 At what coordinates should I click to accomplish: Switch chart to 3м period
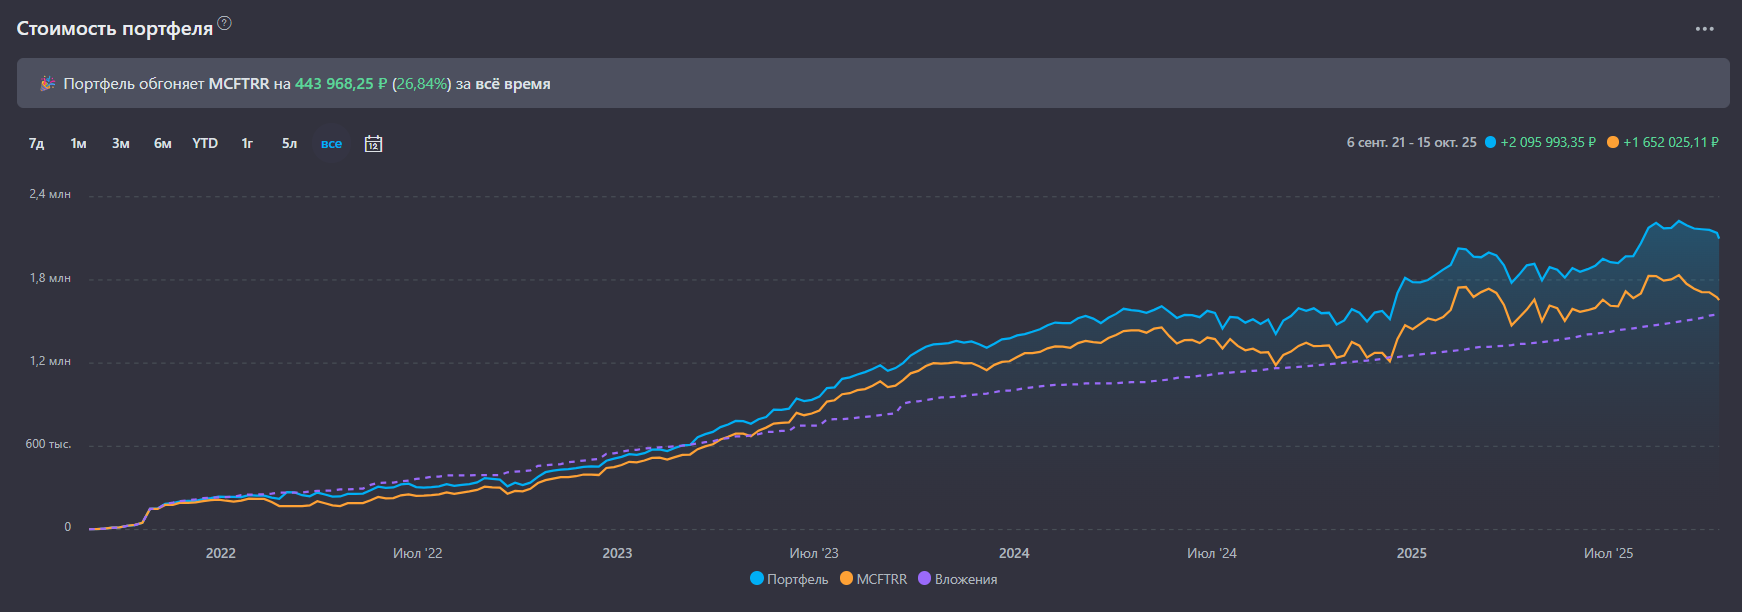(x=121, y=144)
